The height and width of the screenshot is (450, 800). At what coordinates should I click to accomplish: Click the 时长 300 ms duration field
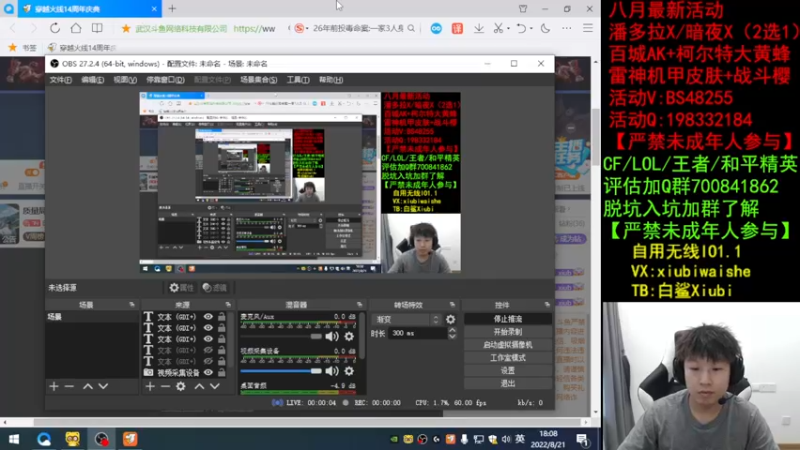[x=417, y=333]
